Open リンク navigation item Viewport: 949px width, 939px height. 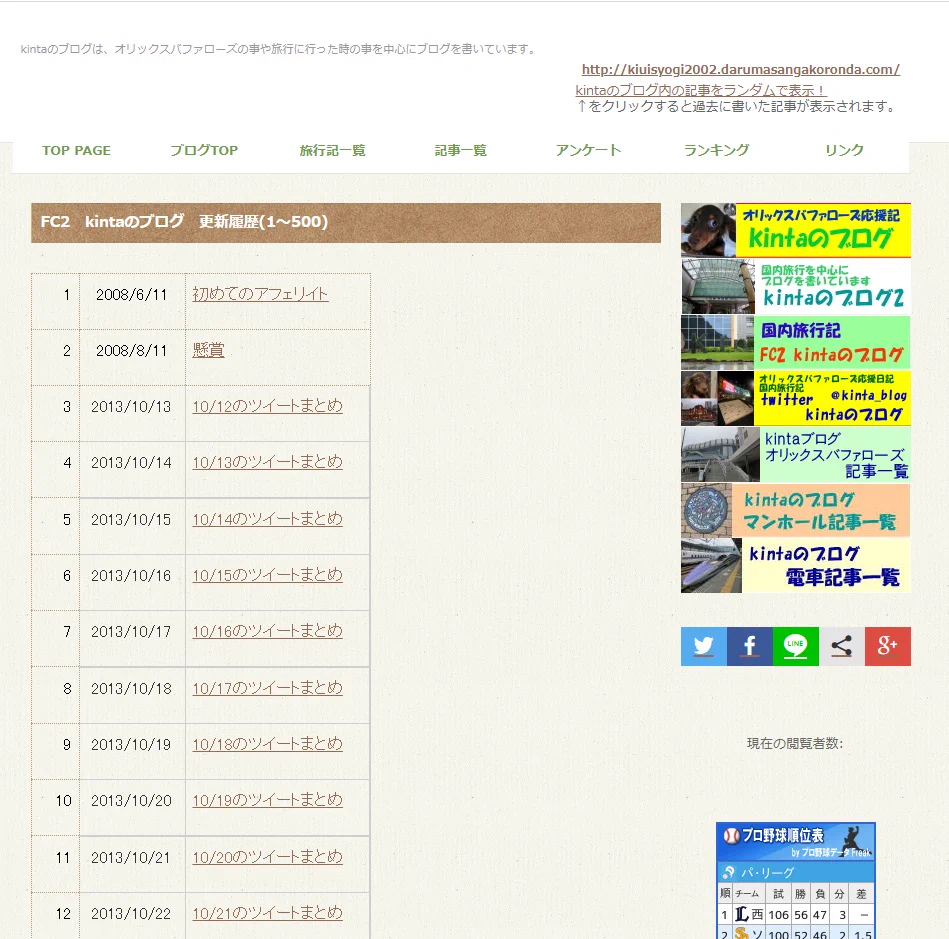(x=844, y=150)
